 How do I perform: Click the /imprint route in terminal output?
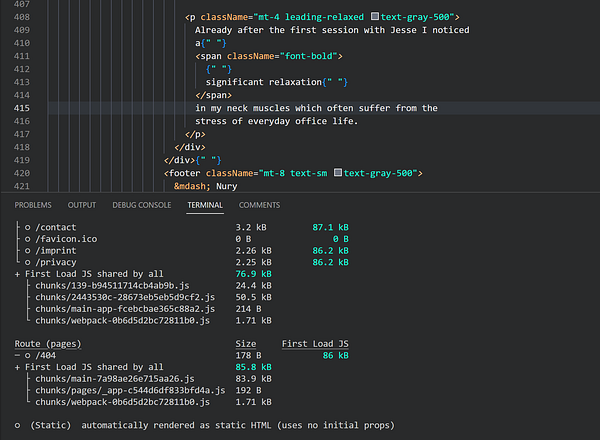(56, 252)
